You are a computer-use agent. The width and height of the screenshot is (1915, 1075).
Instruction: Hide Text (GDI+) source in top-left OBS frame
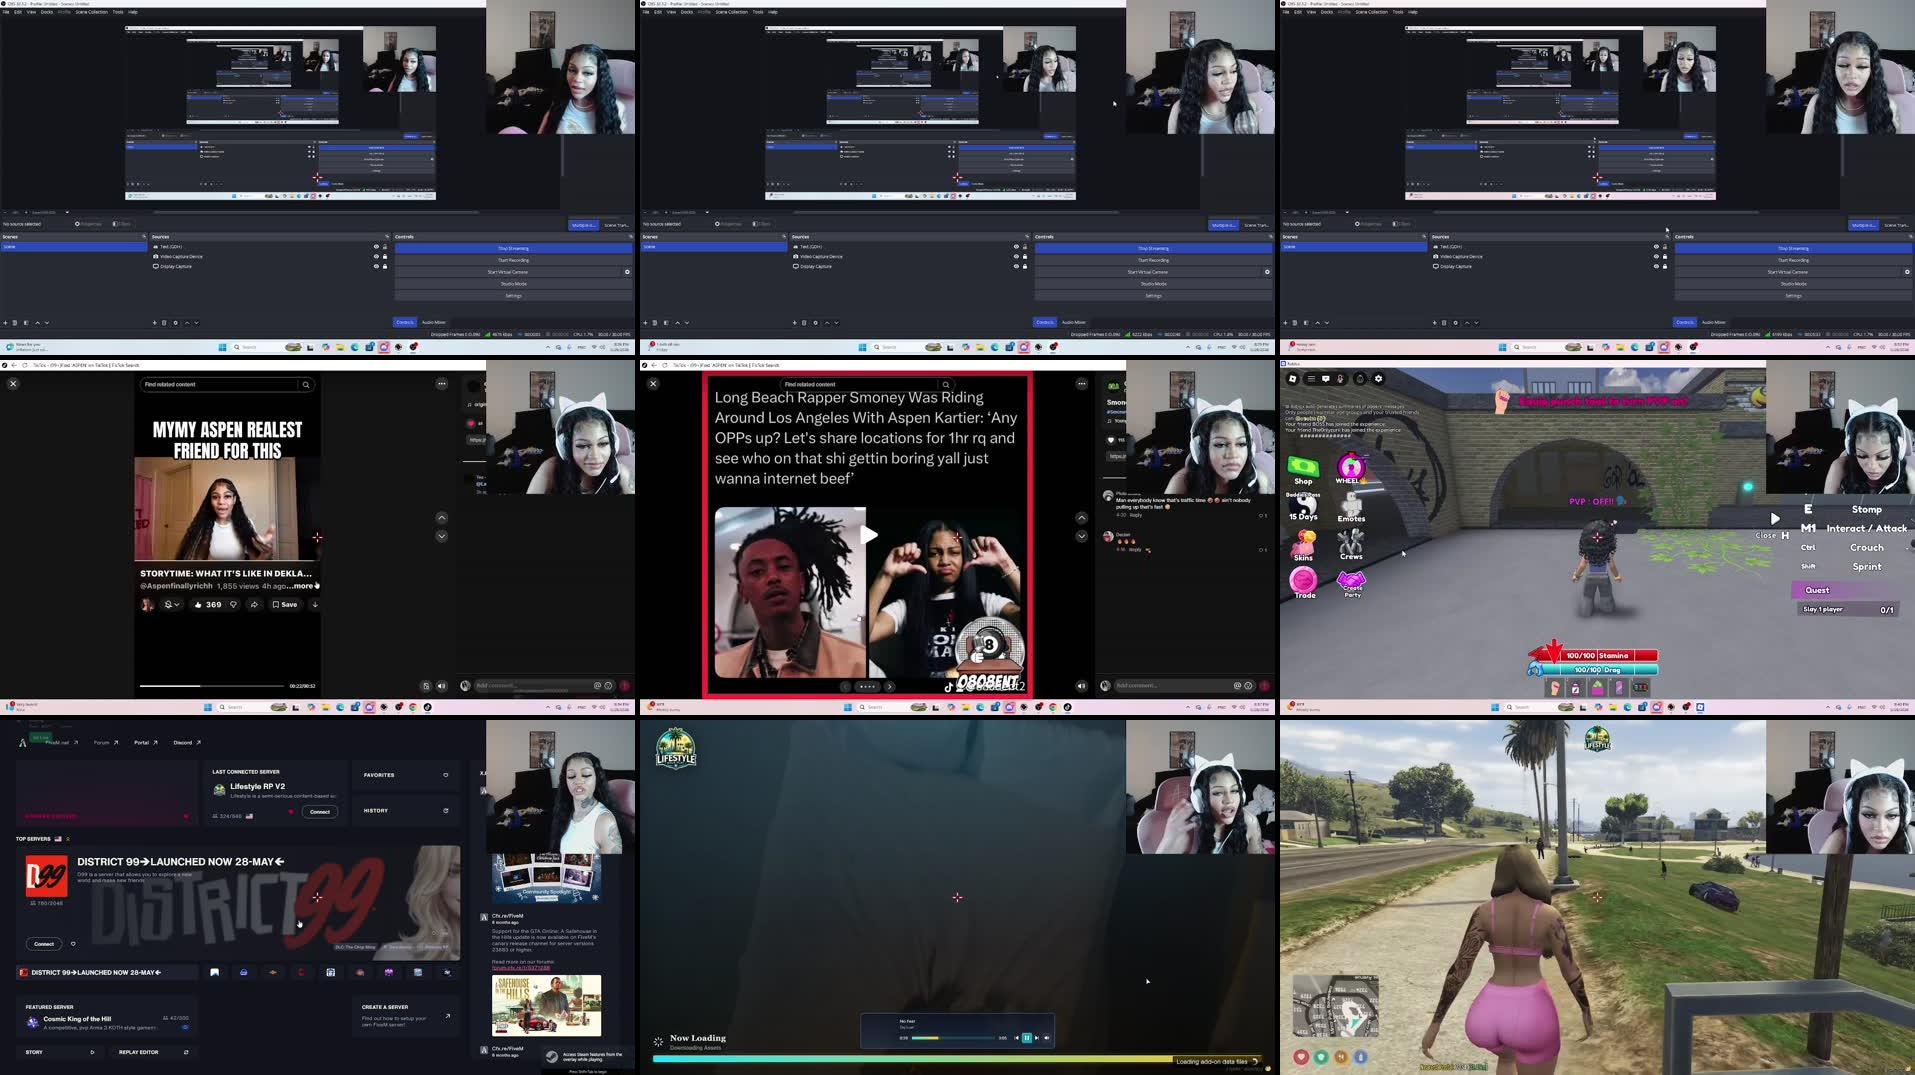[376, 247]
